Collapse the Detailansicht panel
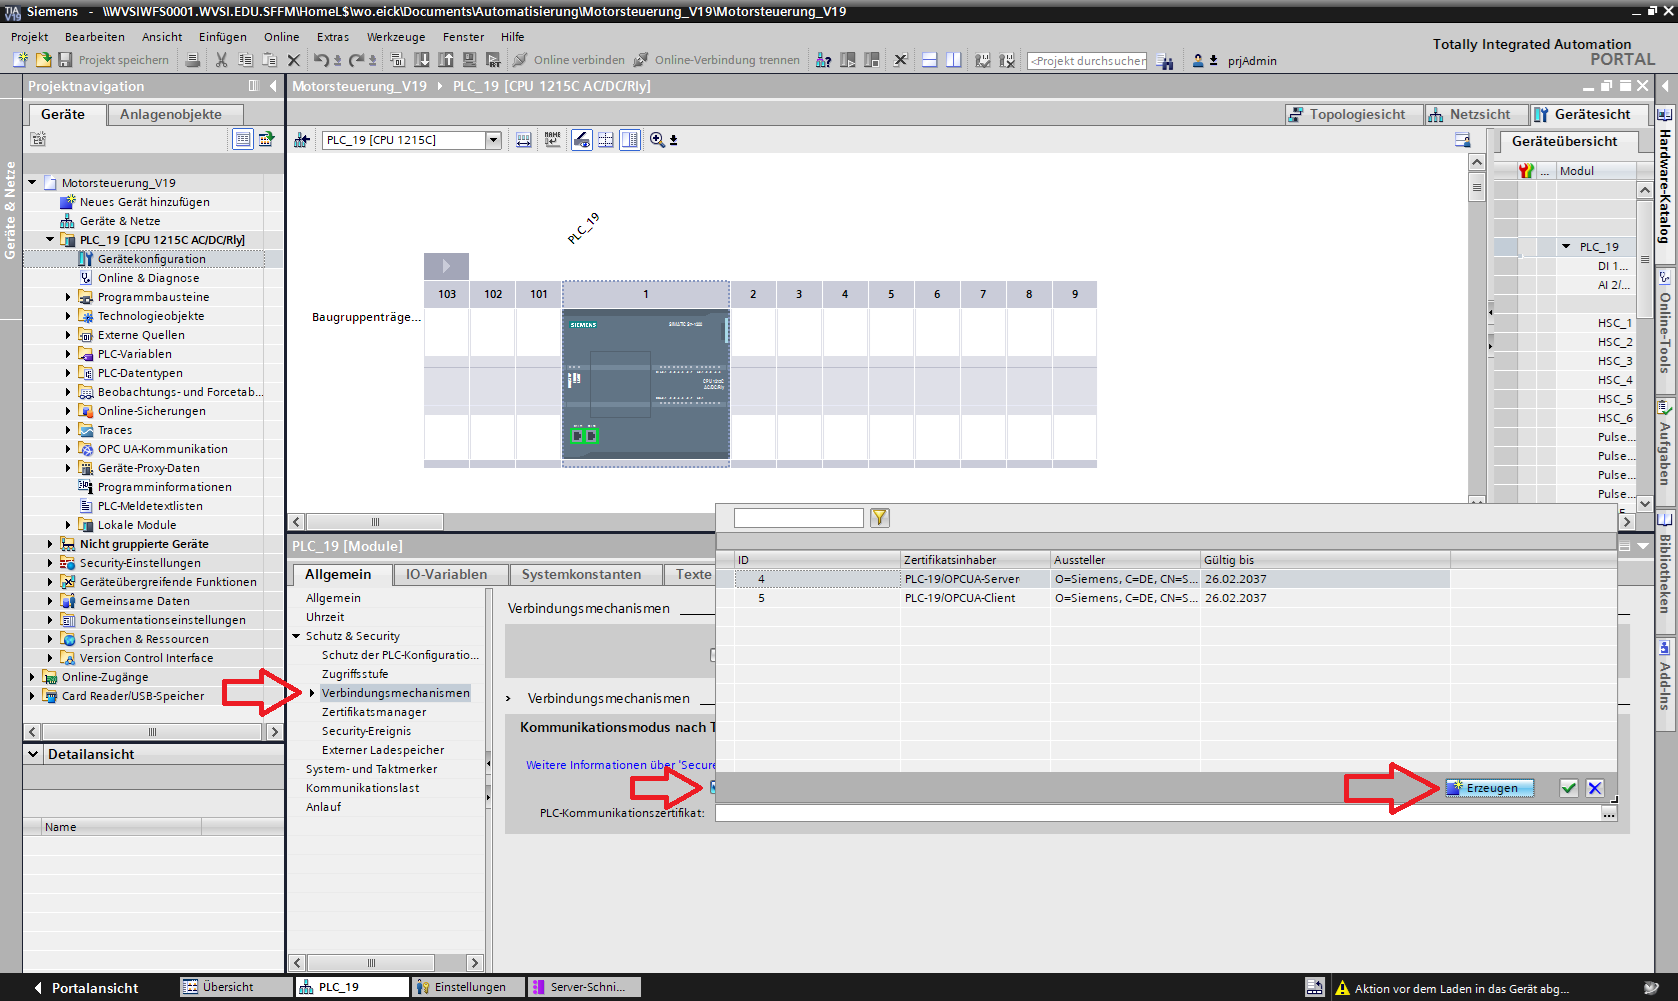The width and height of the screenshot is (1678, 1001). coord(33,754)
